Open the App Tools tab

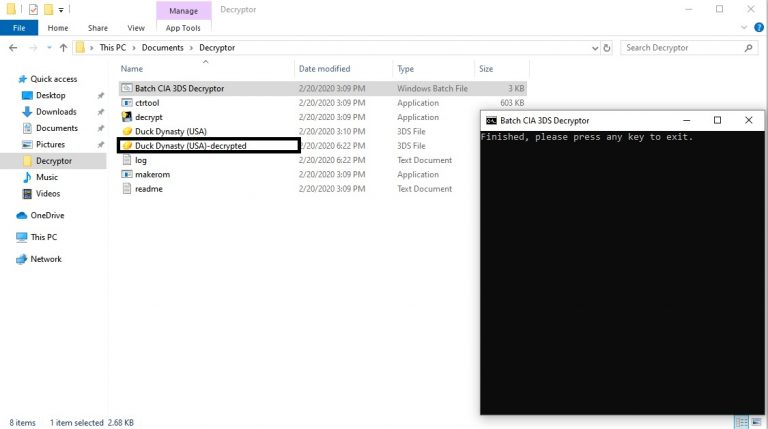pyautogui.click(x=183, y=28)
